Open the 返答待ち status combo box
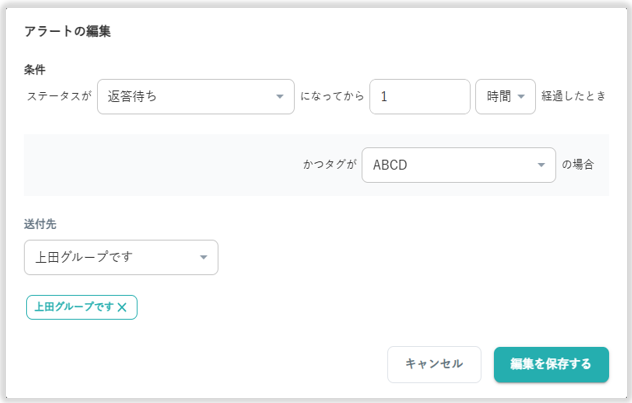The image size is (632, 403). click(185, 97)
